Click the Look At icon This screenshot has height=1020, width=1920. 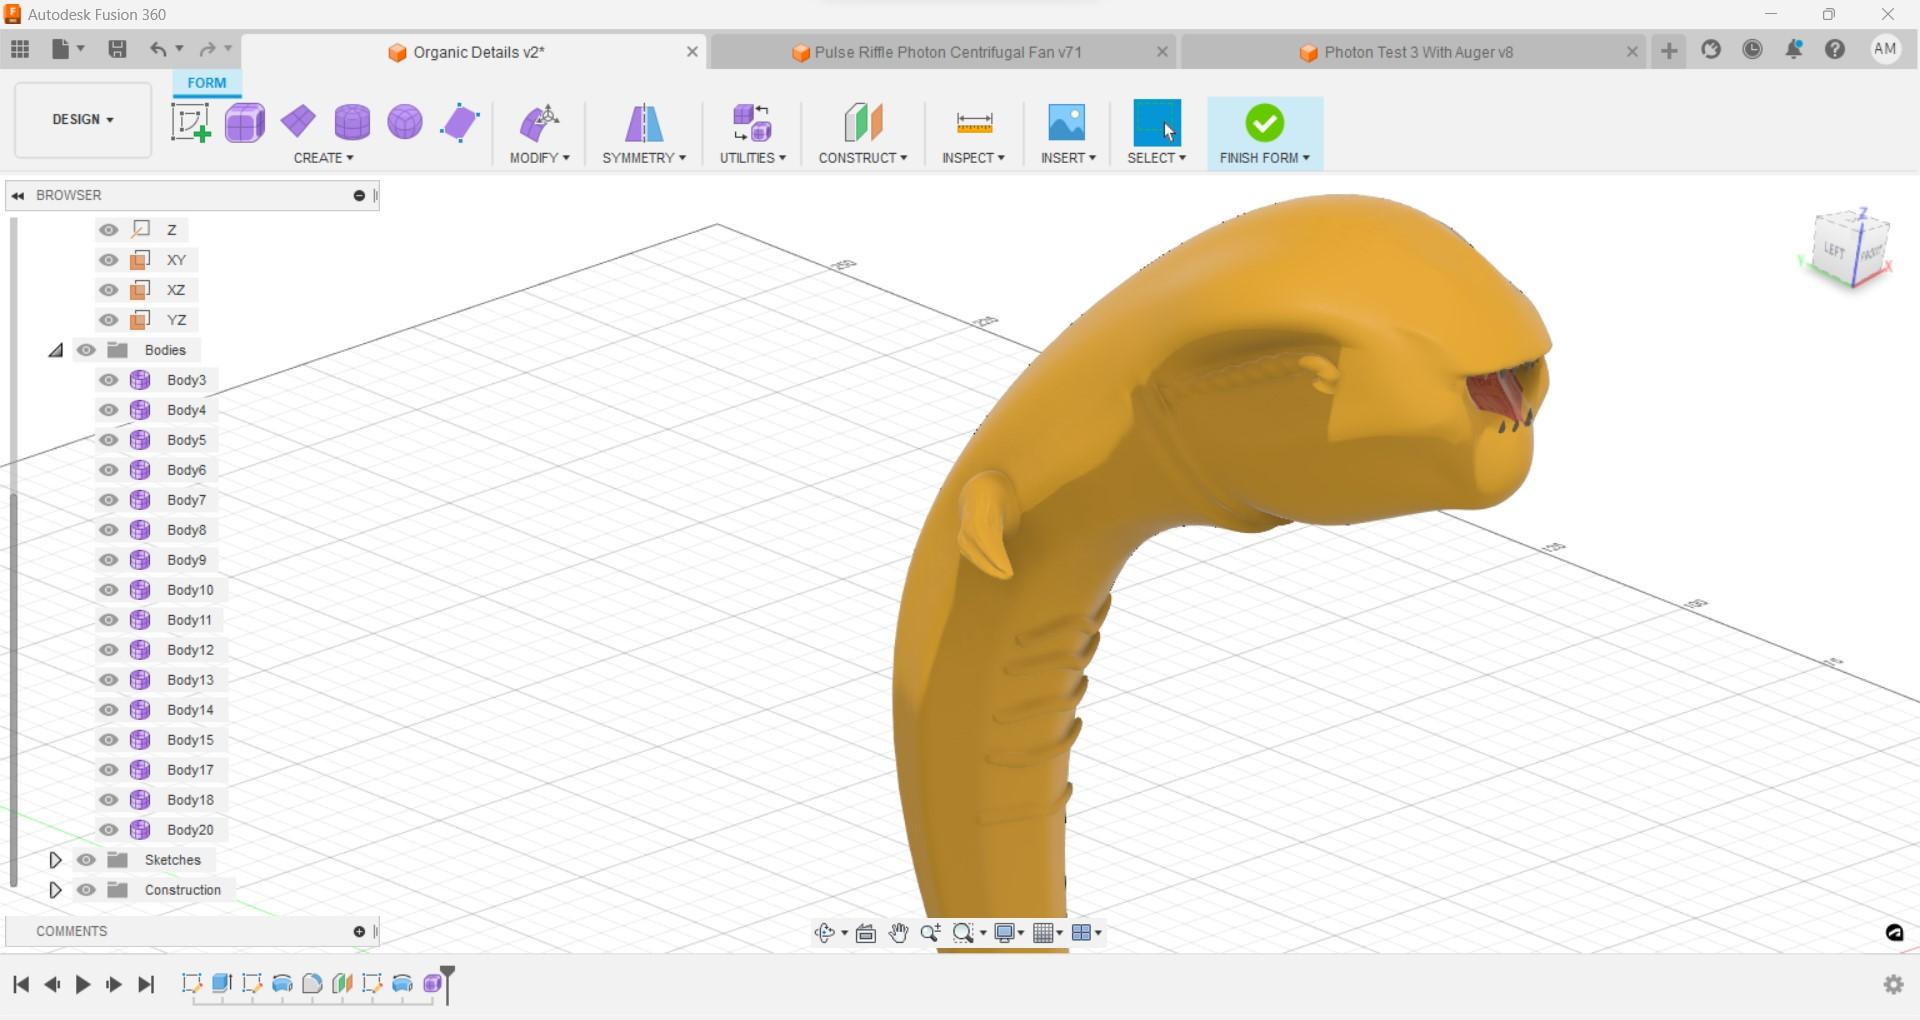point(866,933)
